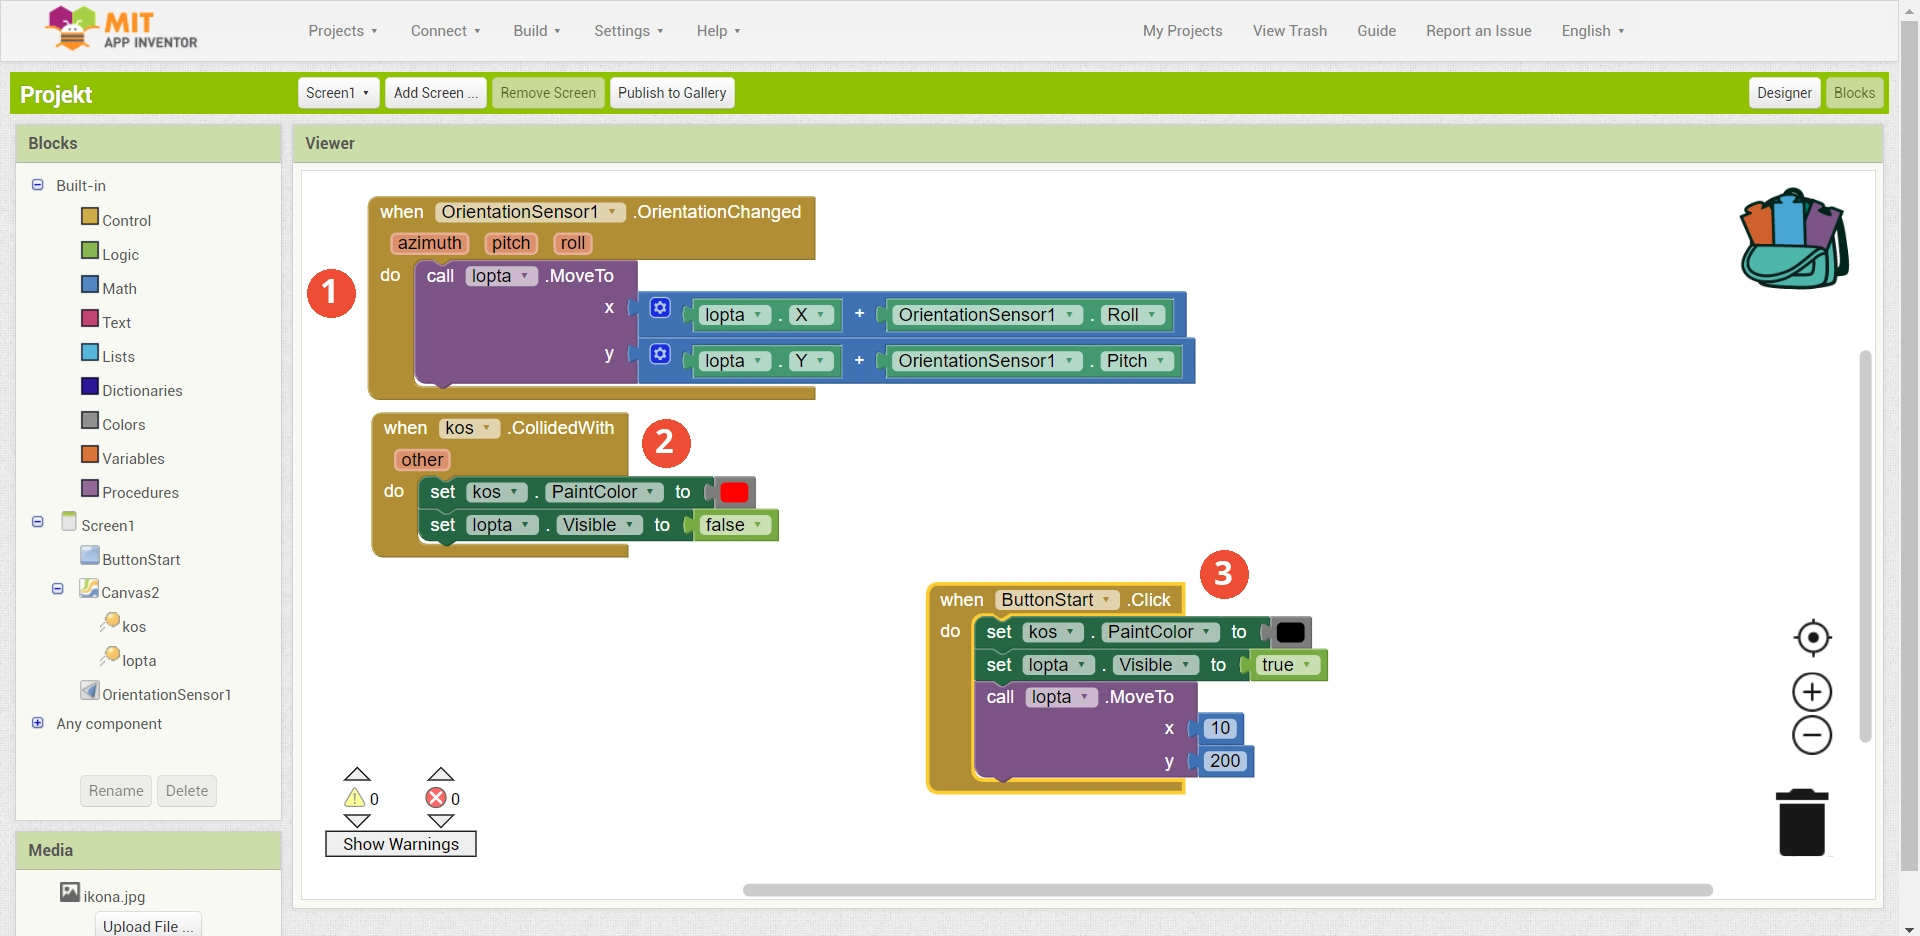
Task: Go to previous warning using up arrow
Action: (357, 774)
